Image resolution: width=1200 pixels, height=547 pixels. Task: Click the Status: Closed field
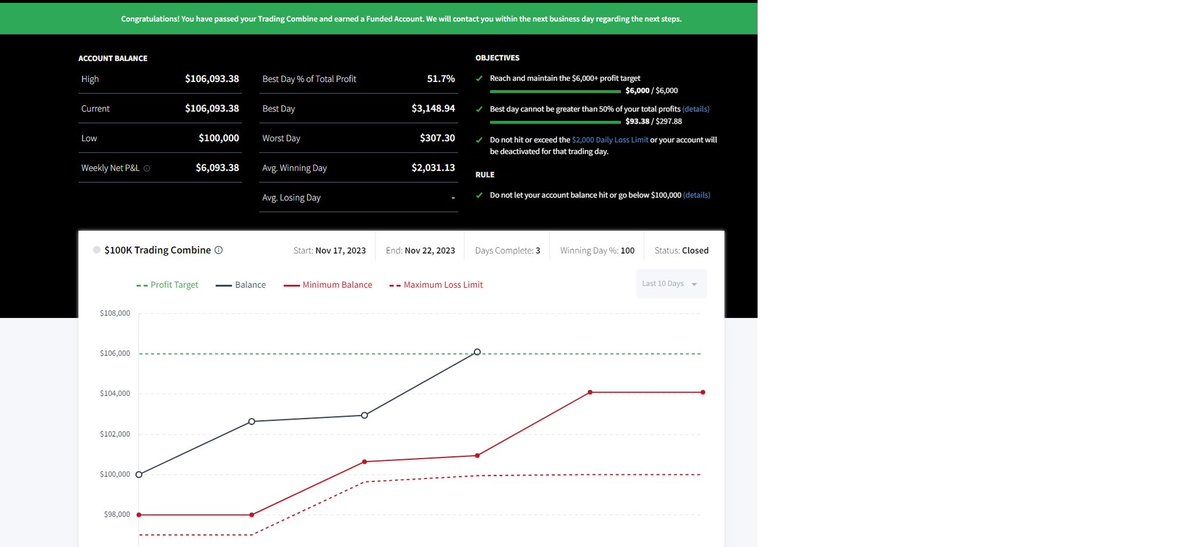coord(681,250)
